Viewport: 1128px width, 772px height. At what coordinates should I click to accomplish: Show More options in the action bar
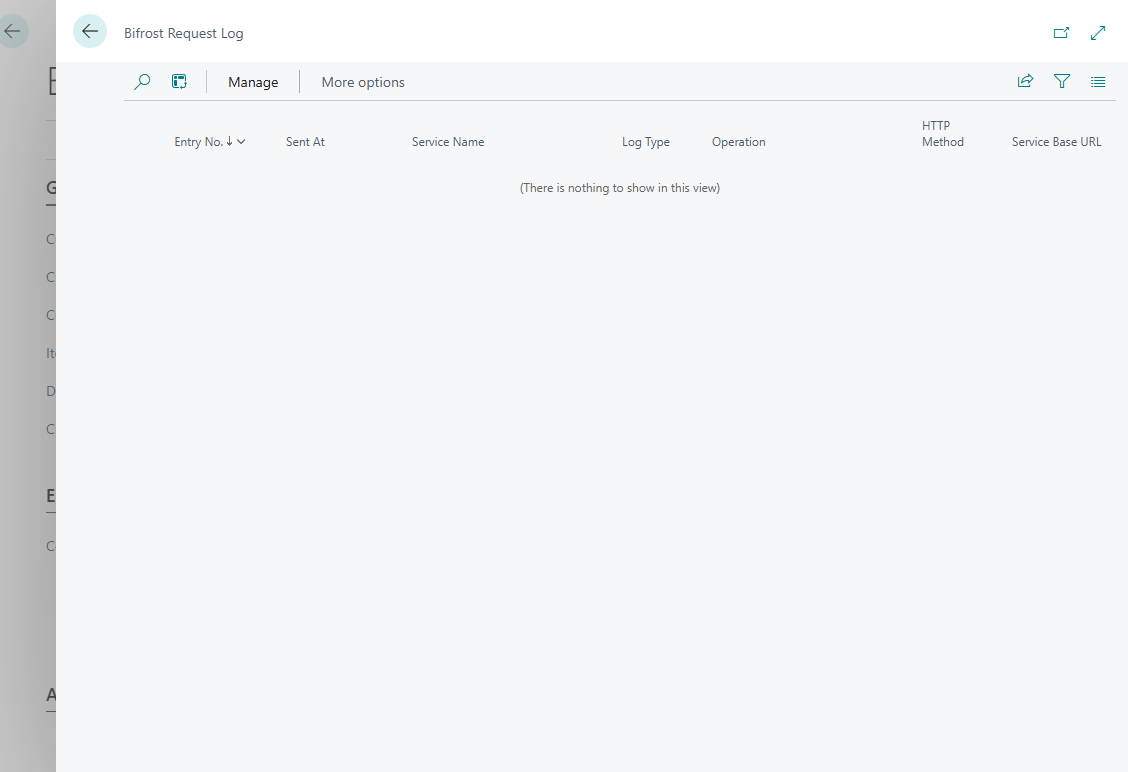click(x=363, y=82)
